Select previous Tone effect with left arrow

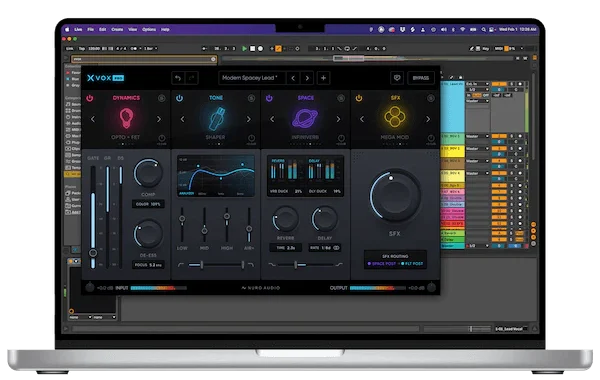tap(183, 119)
